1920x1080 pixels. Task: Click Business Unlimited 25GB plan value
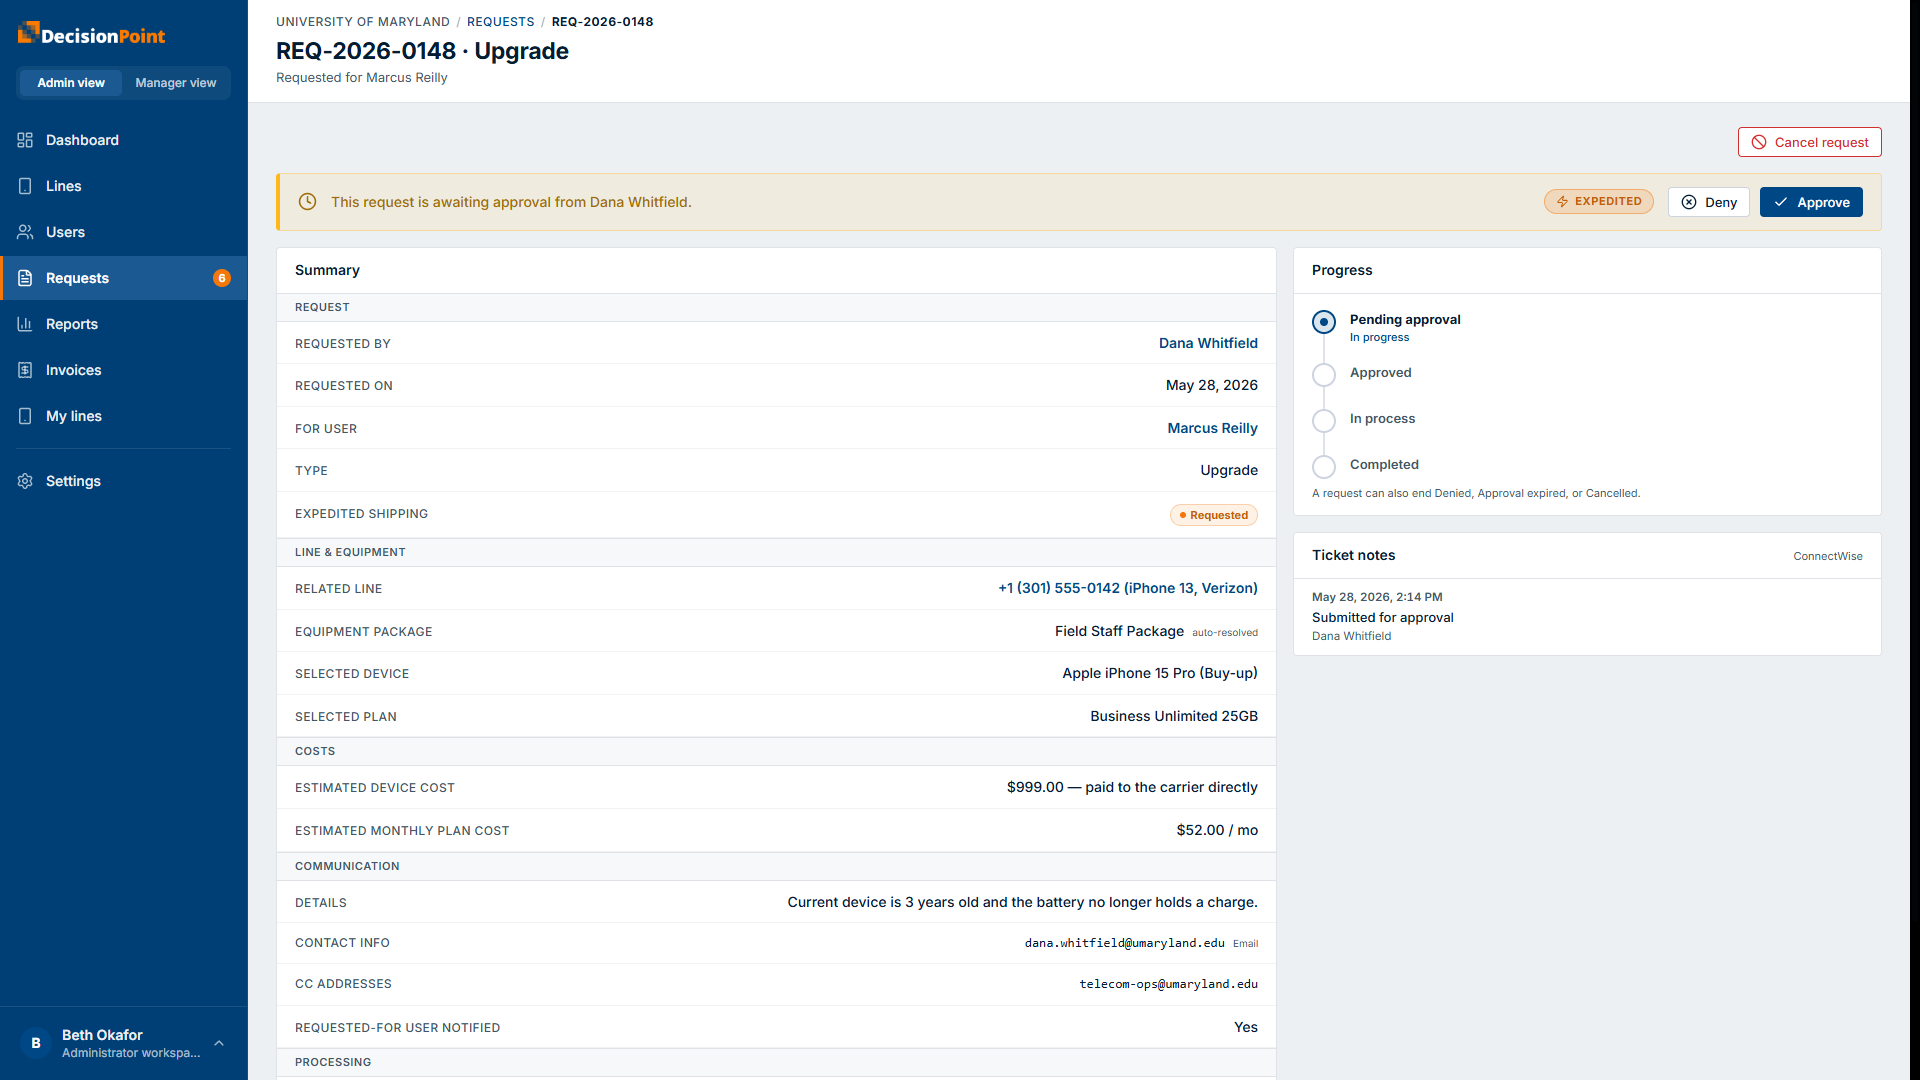[x=1174, y=716]
